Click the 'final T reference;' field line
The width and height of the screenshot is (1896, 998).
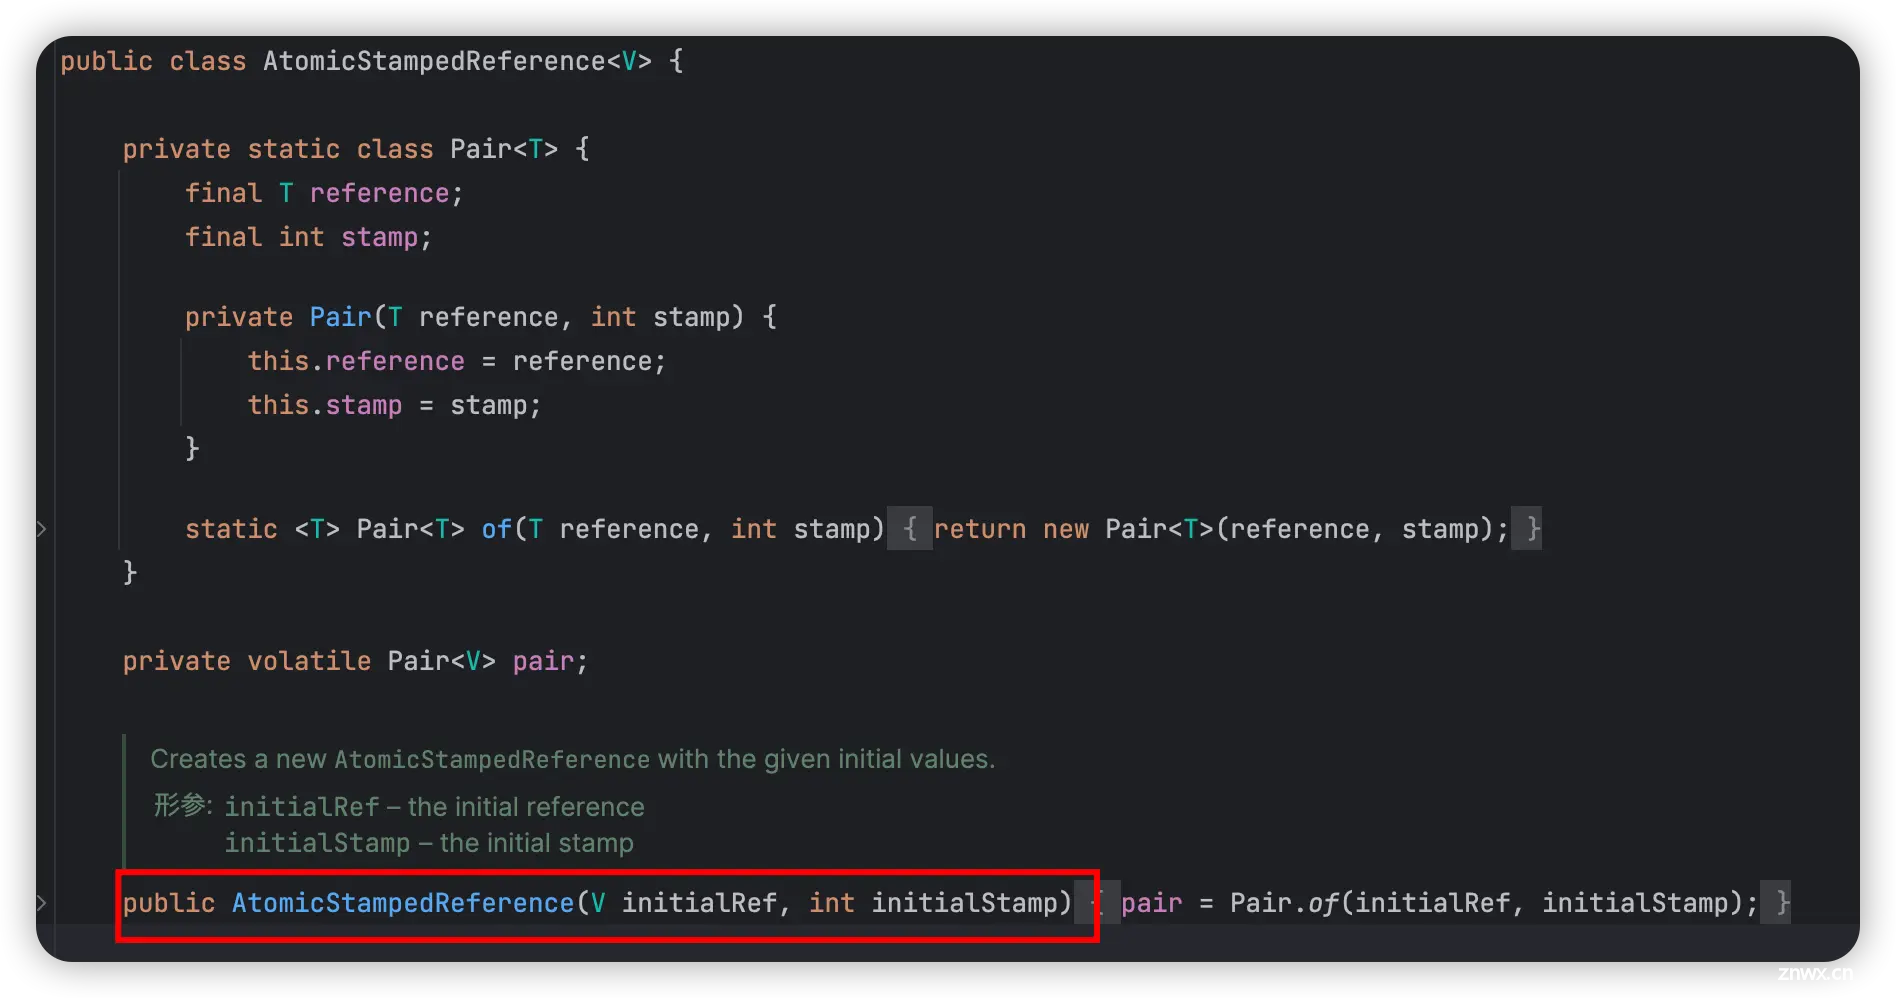[324, 193]
